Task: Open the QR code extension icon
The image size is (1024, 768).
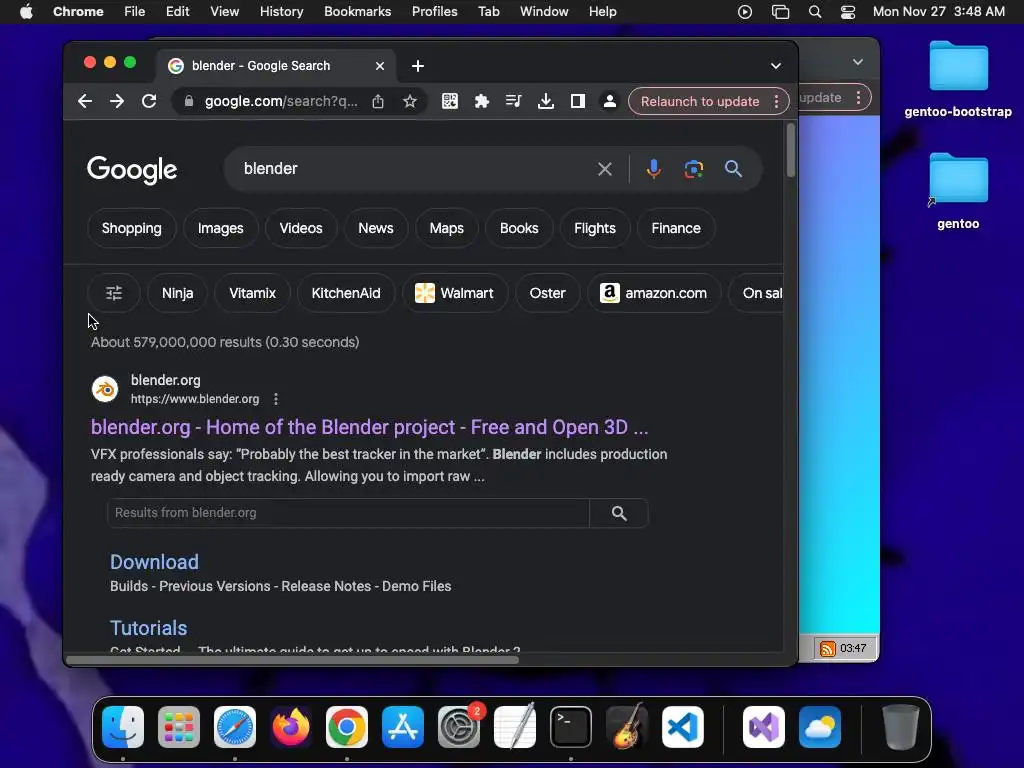Action: pyautogui.click(x=450, y=101)
